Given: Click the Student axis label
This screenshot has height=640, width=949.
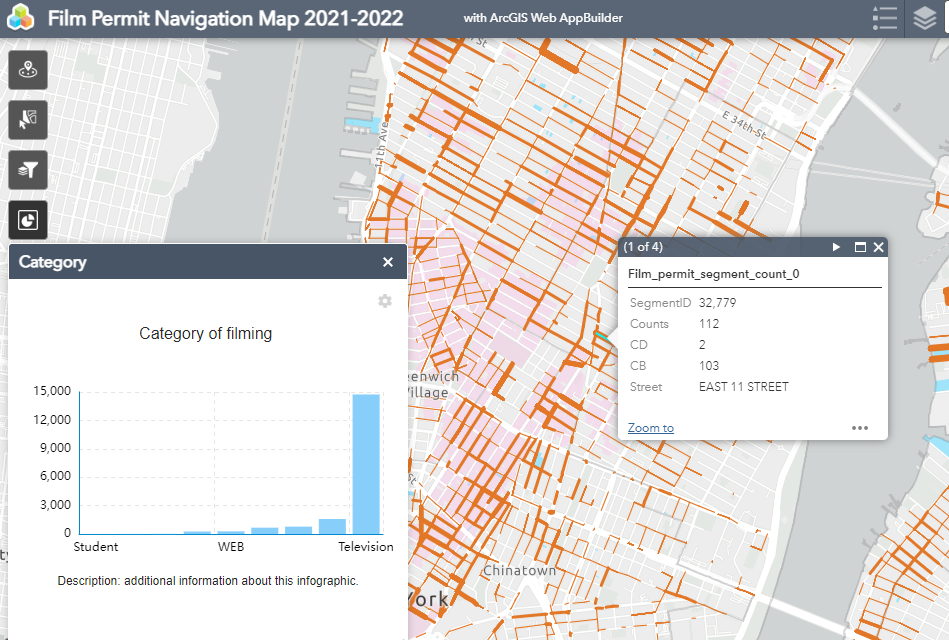Looking at the screenshot, I should pos(96,547).
